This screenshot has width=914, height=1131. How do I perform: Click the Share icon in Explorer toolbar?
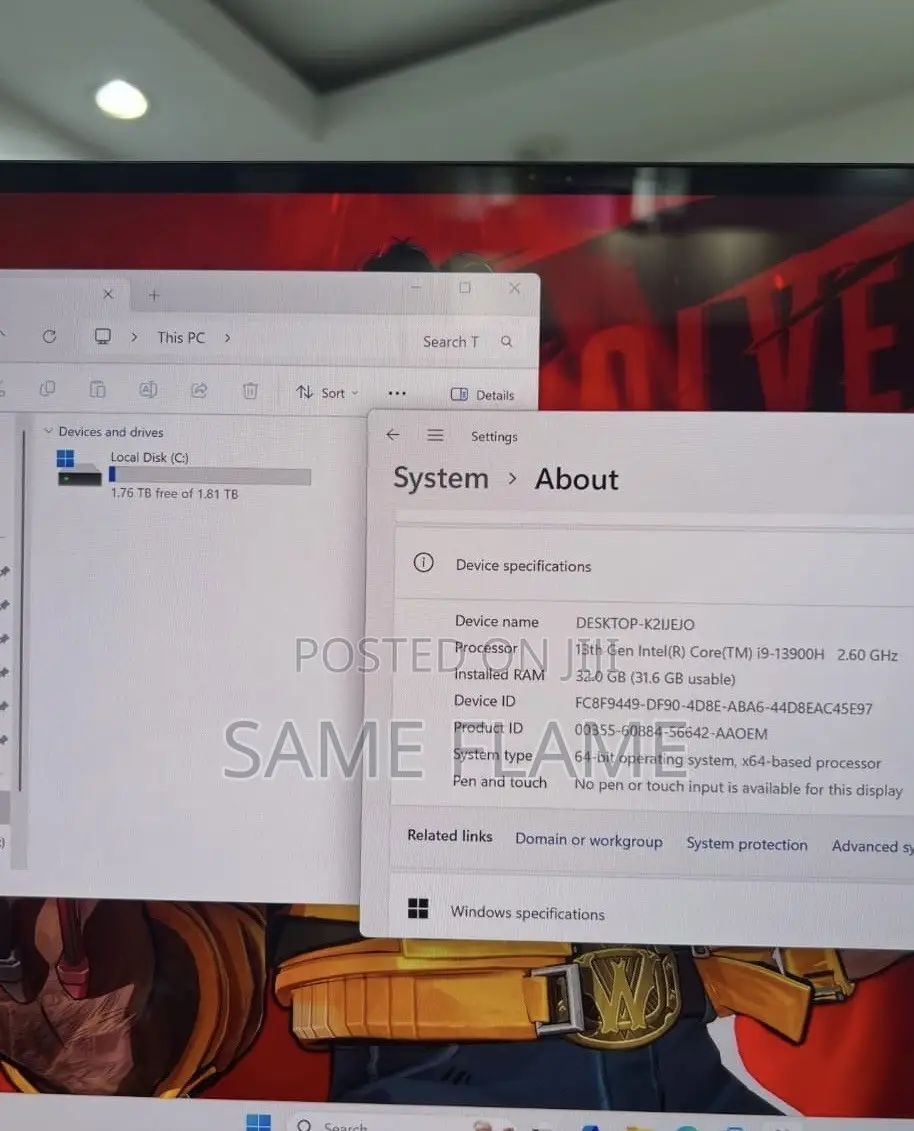coord(199,390)
